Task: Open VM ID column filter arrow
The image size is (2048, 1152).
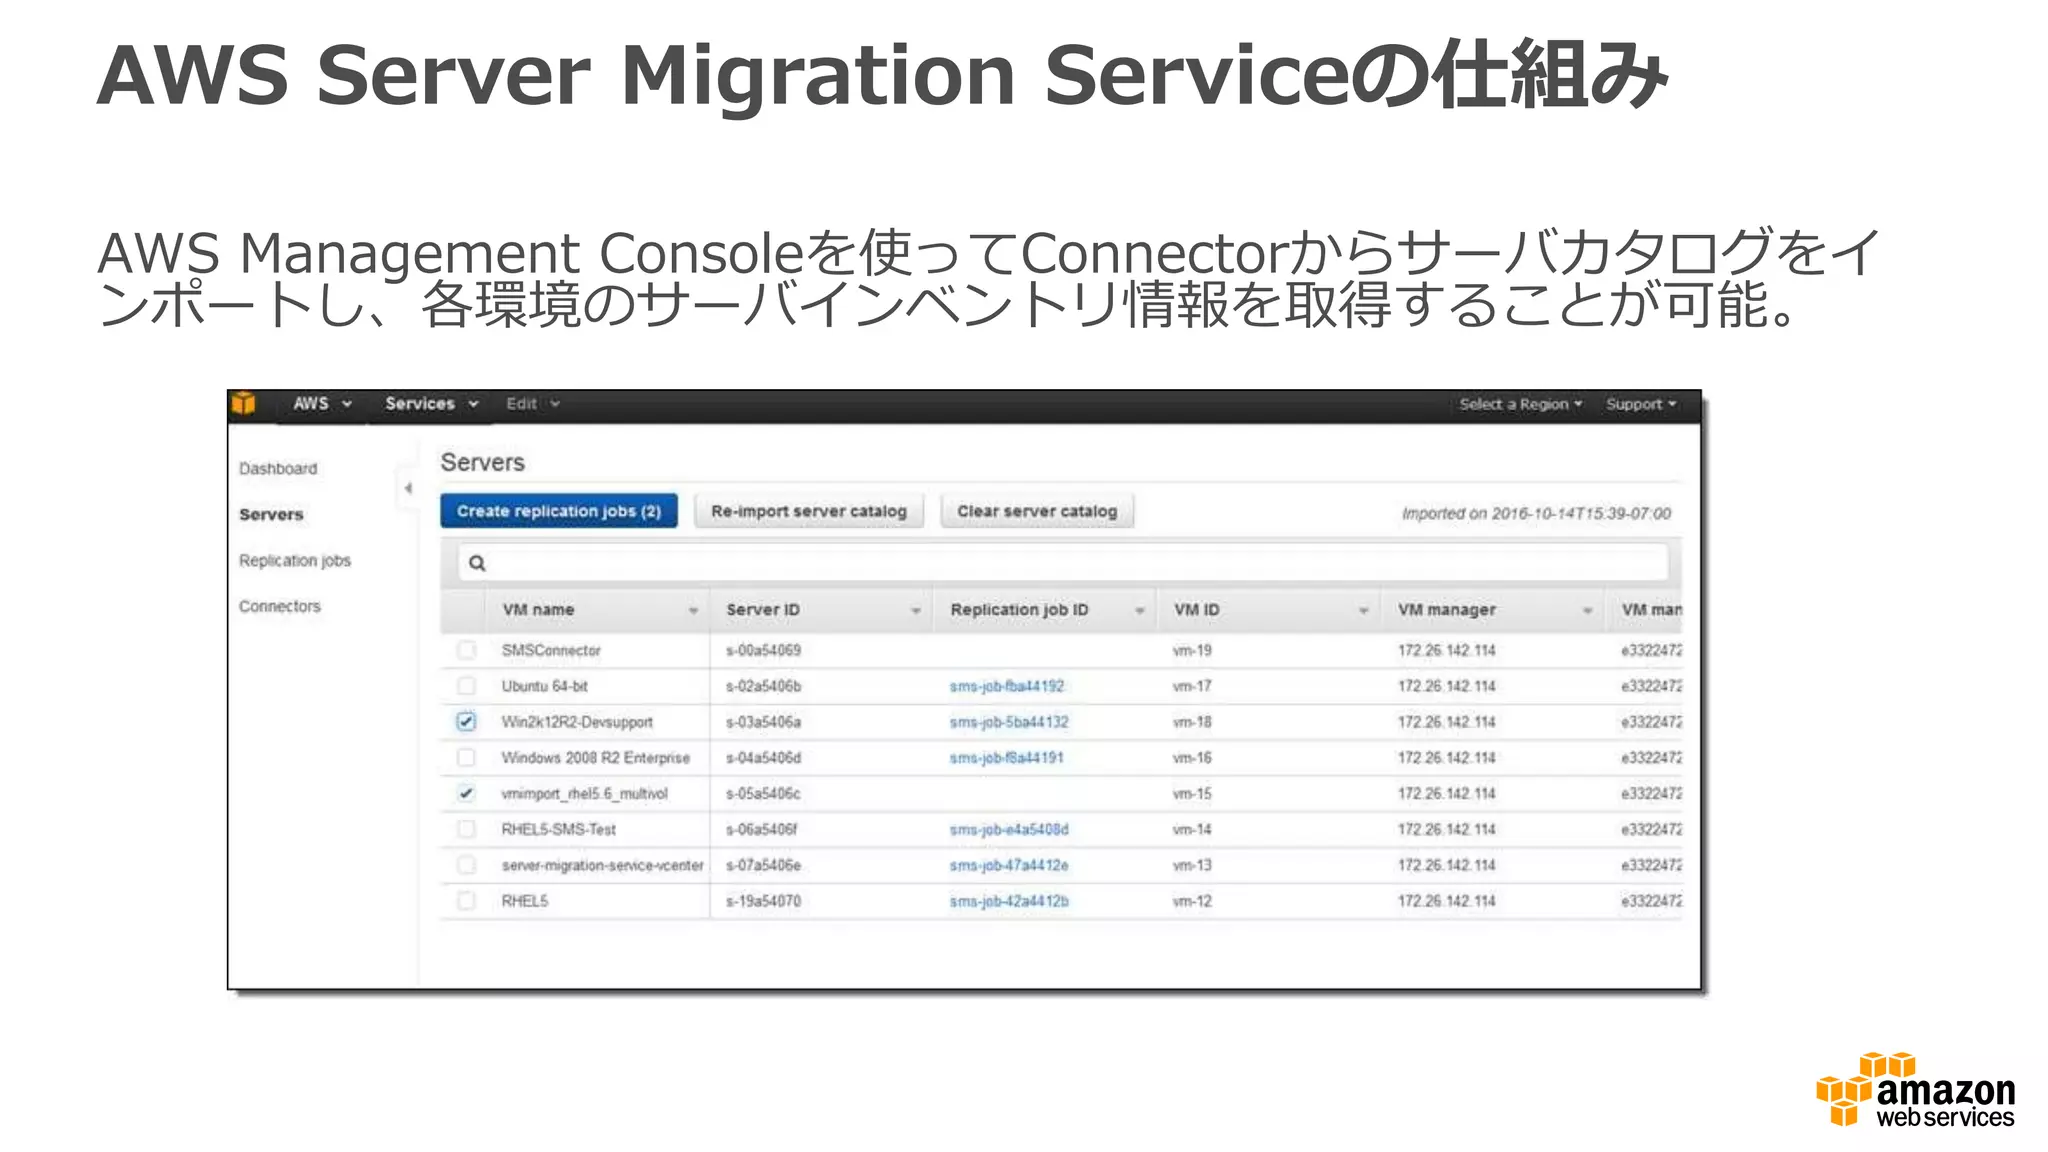Action: point(1363,611)
